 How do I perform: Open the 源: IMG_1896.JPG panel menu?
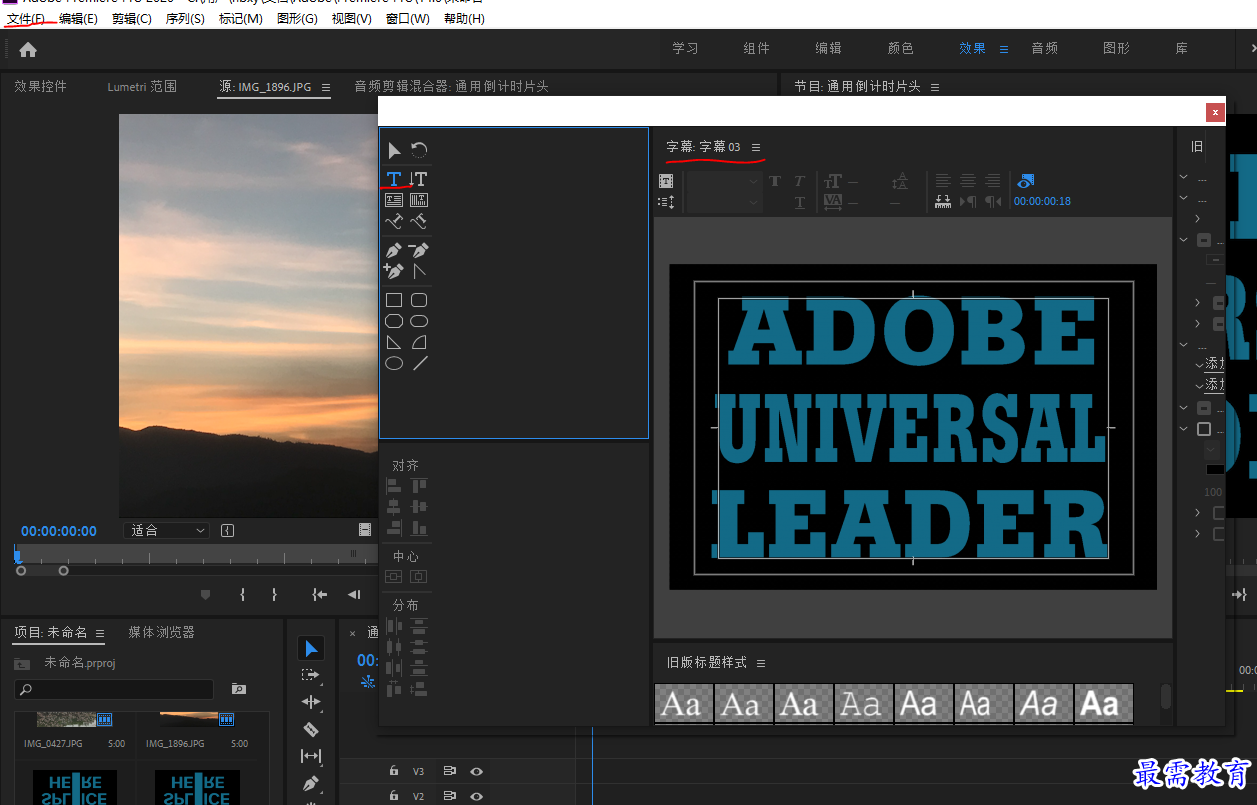(x=326, y=87)
